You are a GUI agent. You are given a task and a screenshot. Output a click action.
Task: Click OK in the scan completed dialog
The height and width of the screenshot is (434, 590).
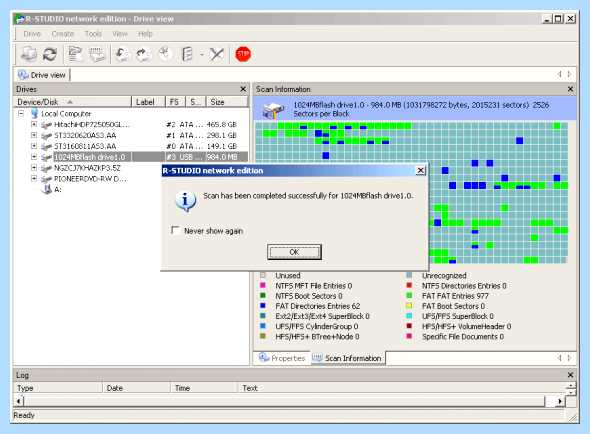click(294, 252)
